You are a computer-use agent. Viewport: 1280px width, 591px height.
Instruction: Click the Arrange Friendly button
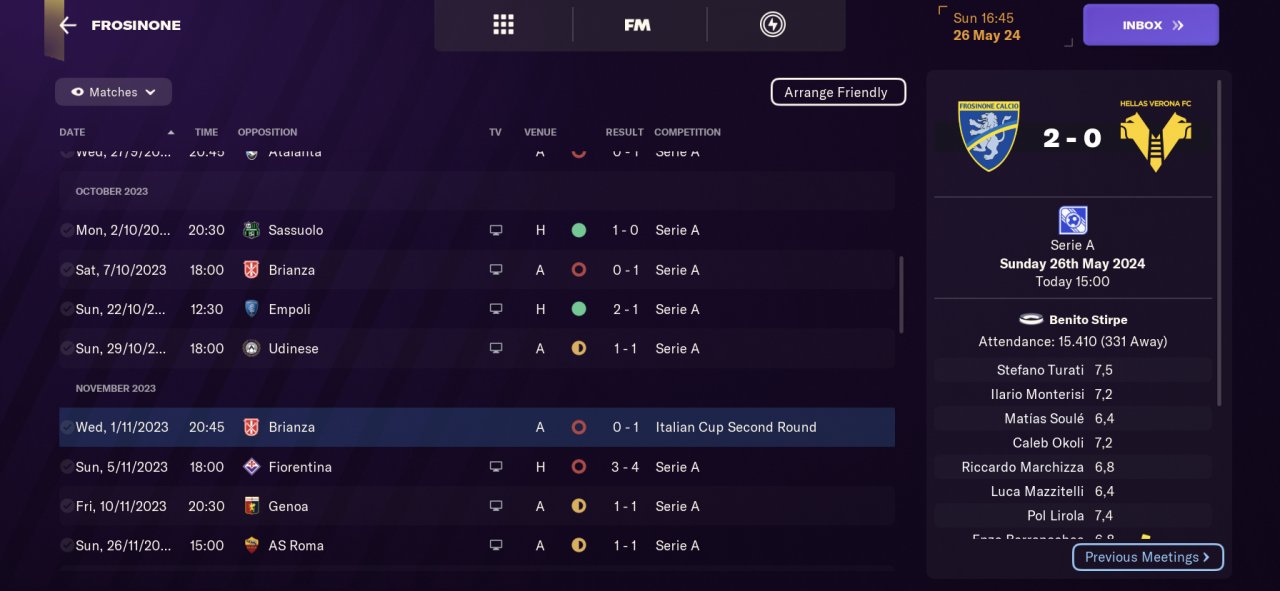coord(837,92)
